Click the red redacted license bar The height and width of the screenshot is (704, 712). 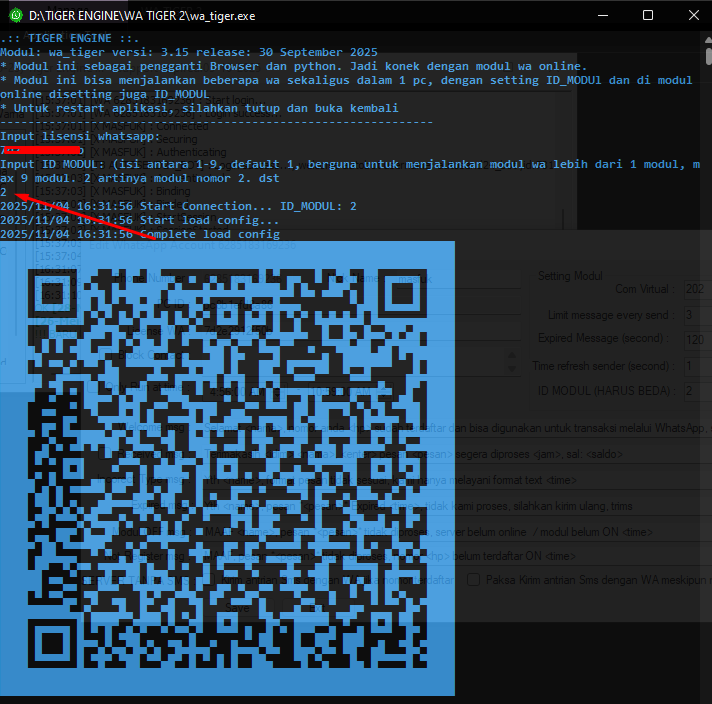[x=45, y=150]
